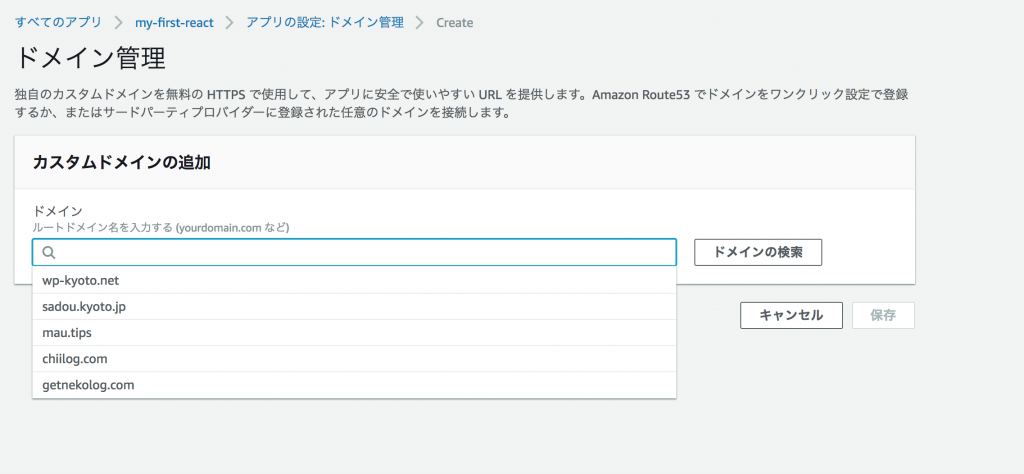Click the ドメインの検索 button
The image size is (1024, 474).
758,252
